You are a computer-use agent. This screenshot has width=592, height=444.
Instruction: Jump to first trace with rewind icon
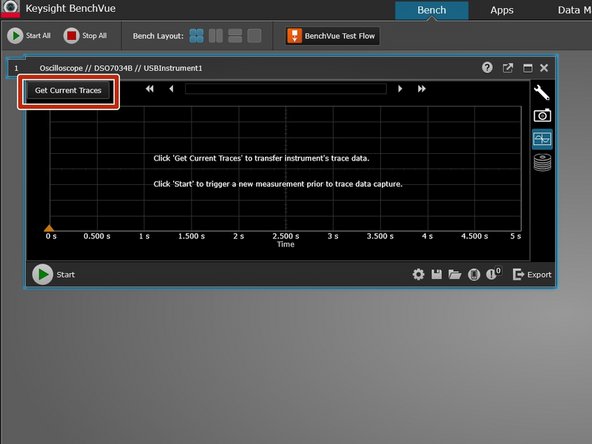coord(150,89)
